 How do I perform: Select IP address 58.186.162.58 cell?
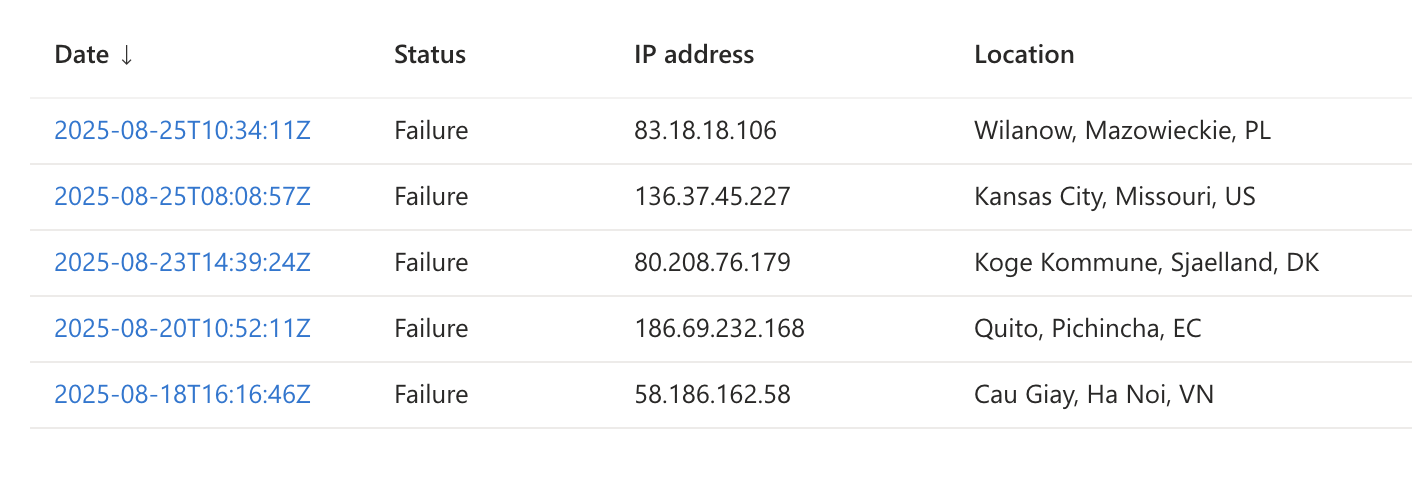click(x=712, y=395)
